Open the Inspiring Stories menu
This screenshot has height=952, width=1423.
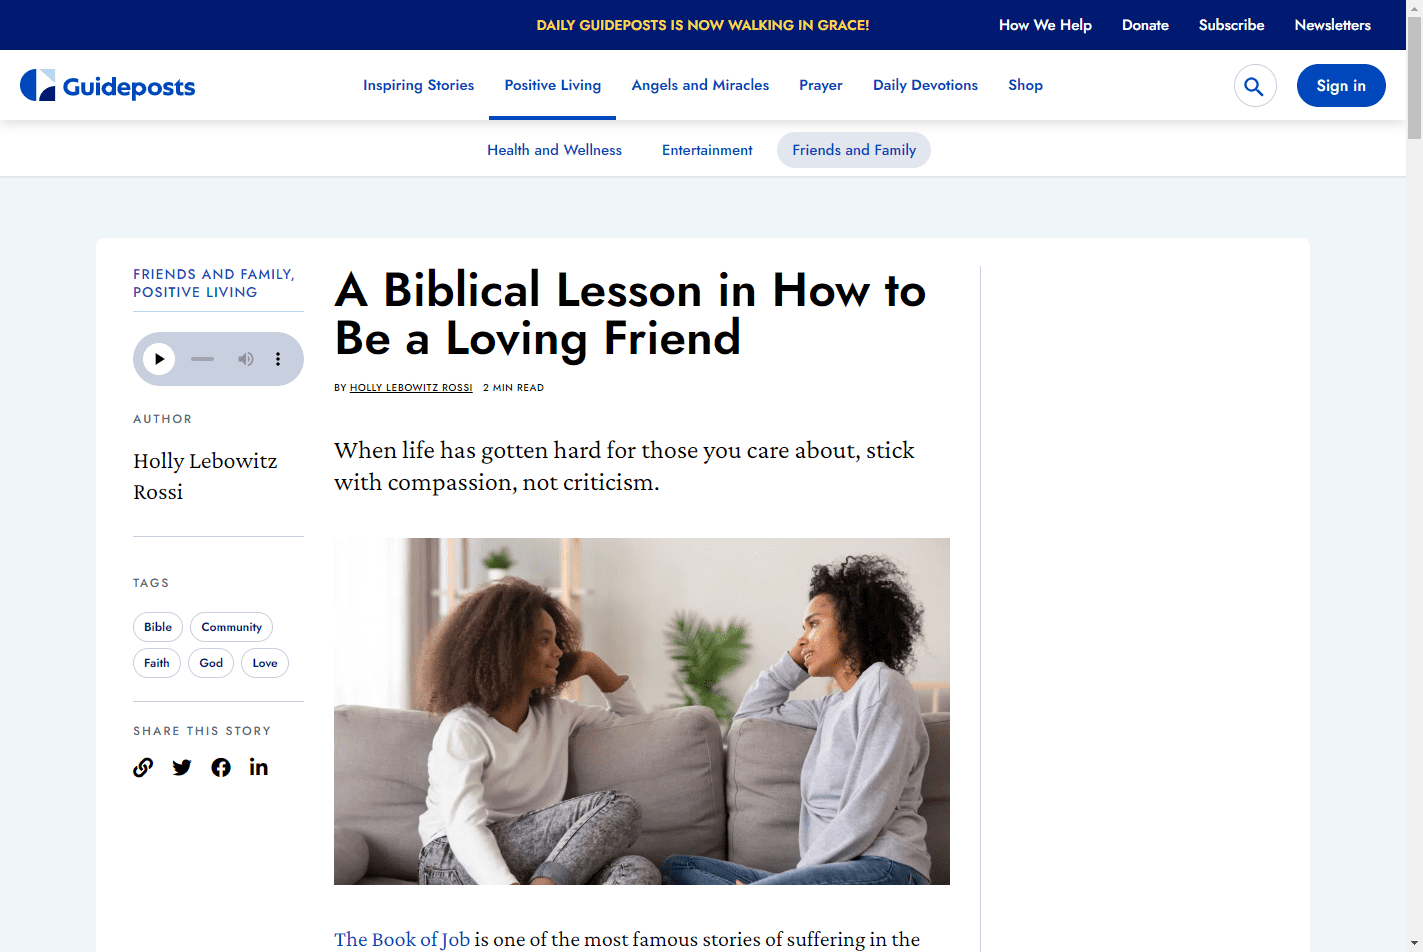pyautogui.click(x=418, y=85)
